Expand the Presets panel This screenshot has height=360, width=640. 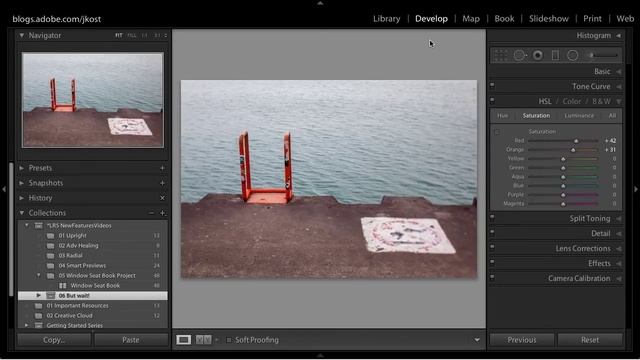pos(22,168)
